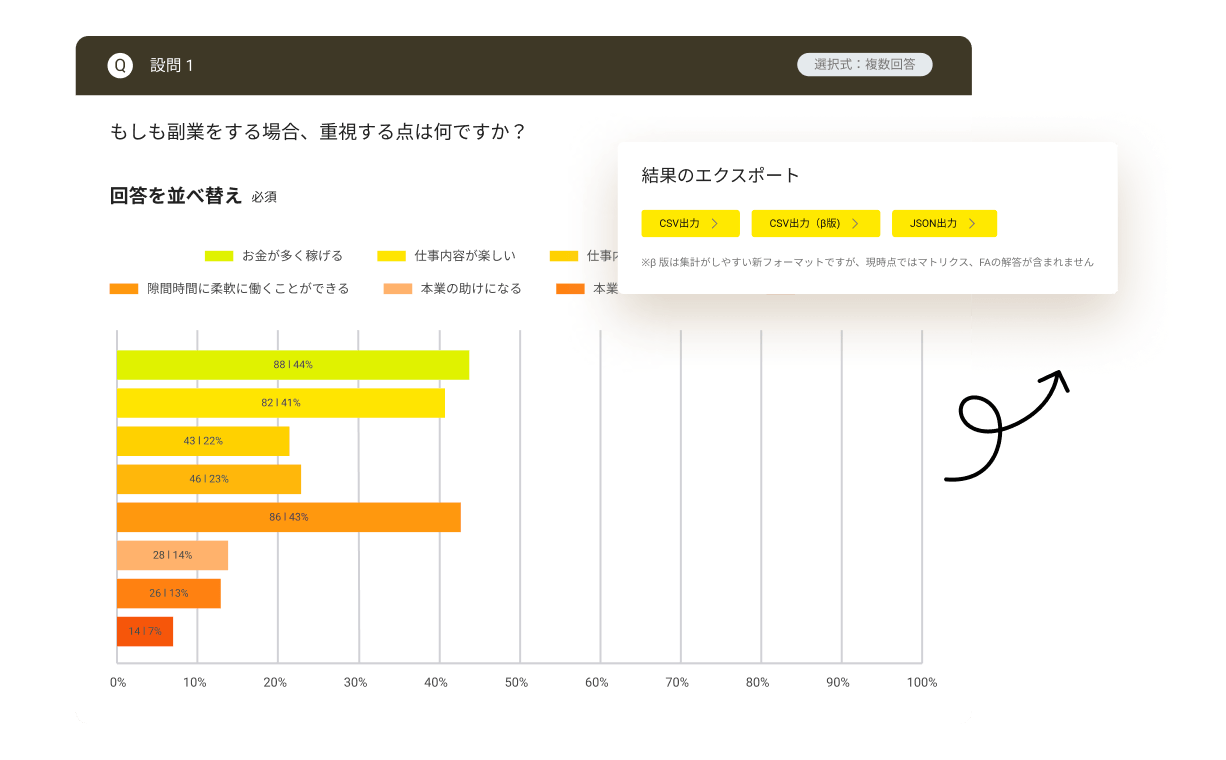Click the 結果のエクスポート heading
This screenshot has height=760, width=1226.
(718, 174)
